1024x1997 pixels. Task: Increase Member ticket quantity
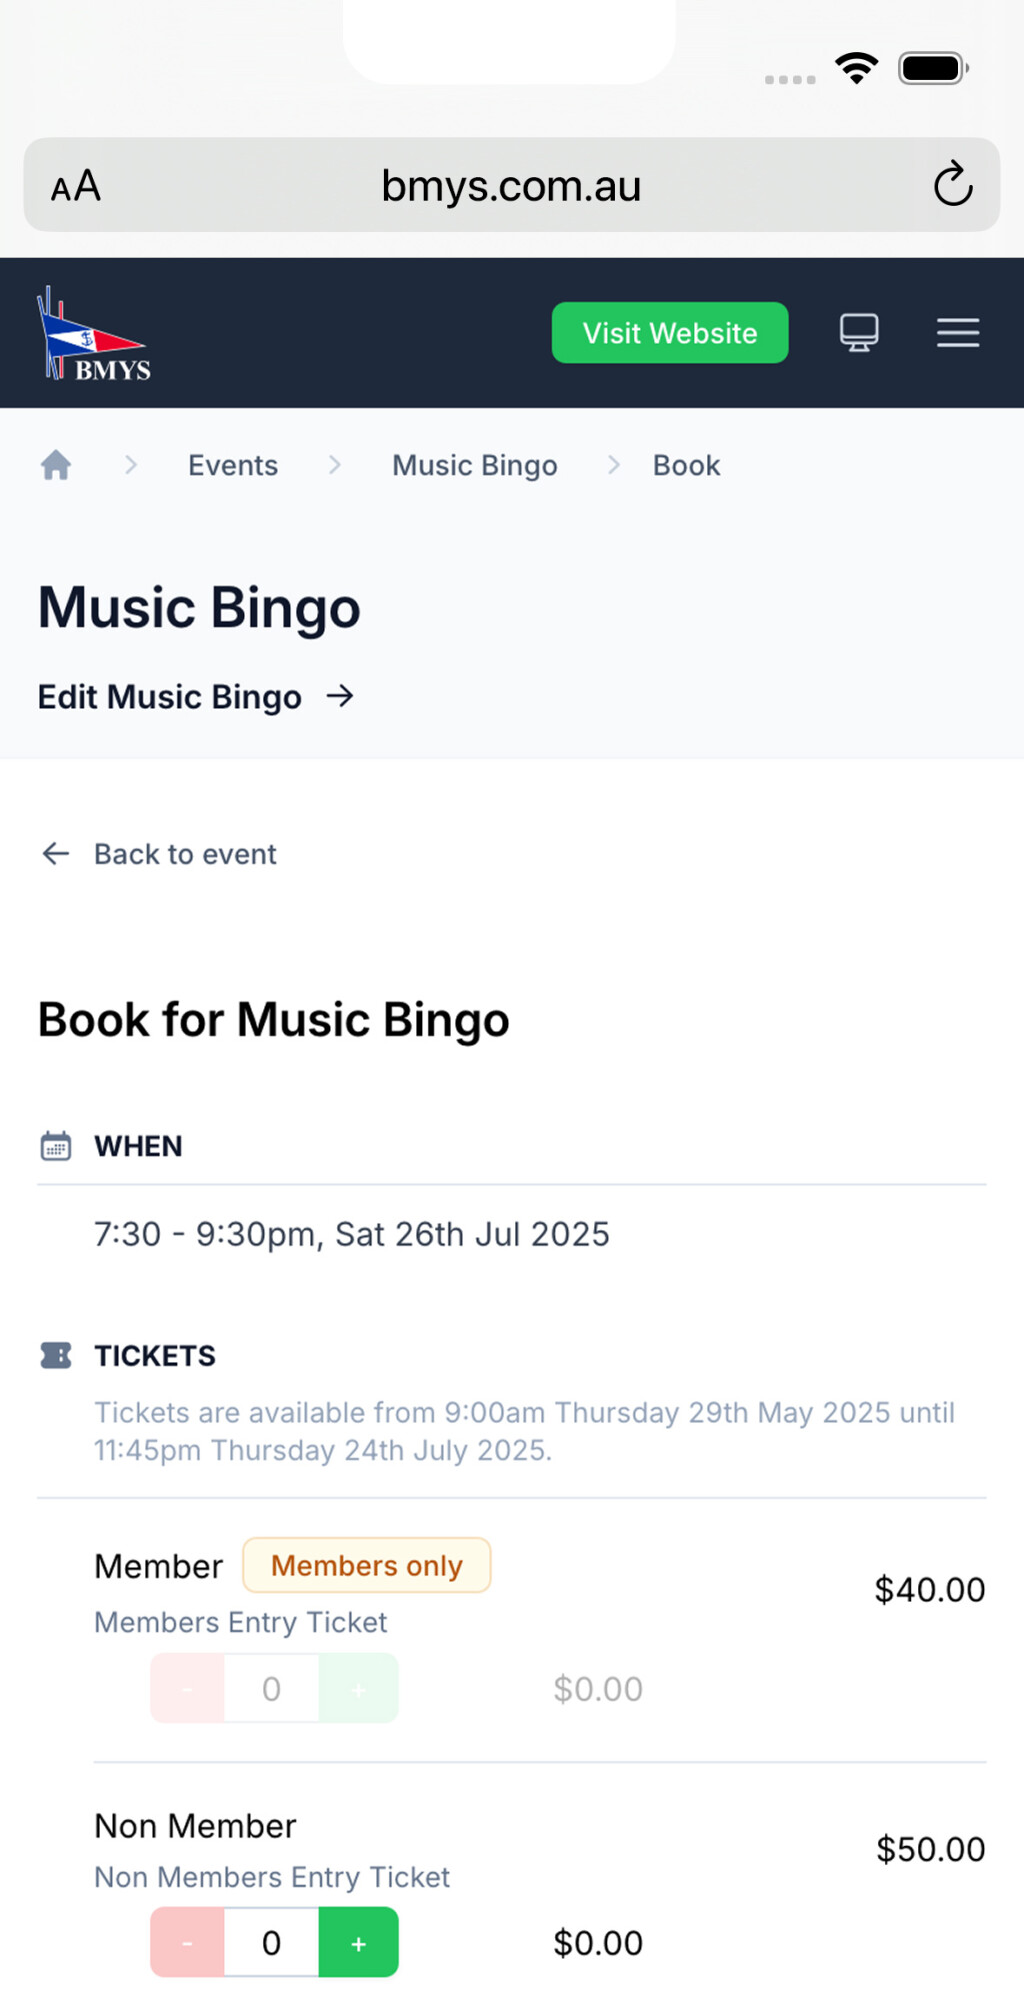[358, 1688]
